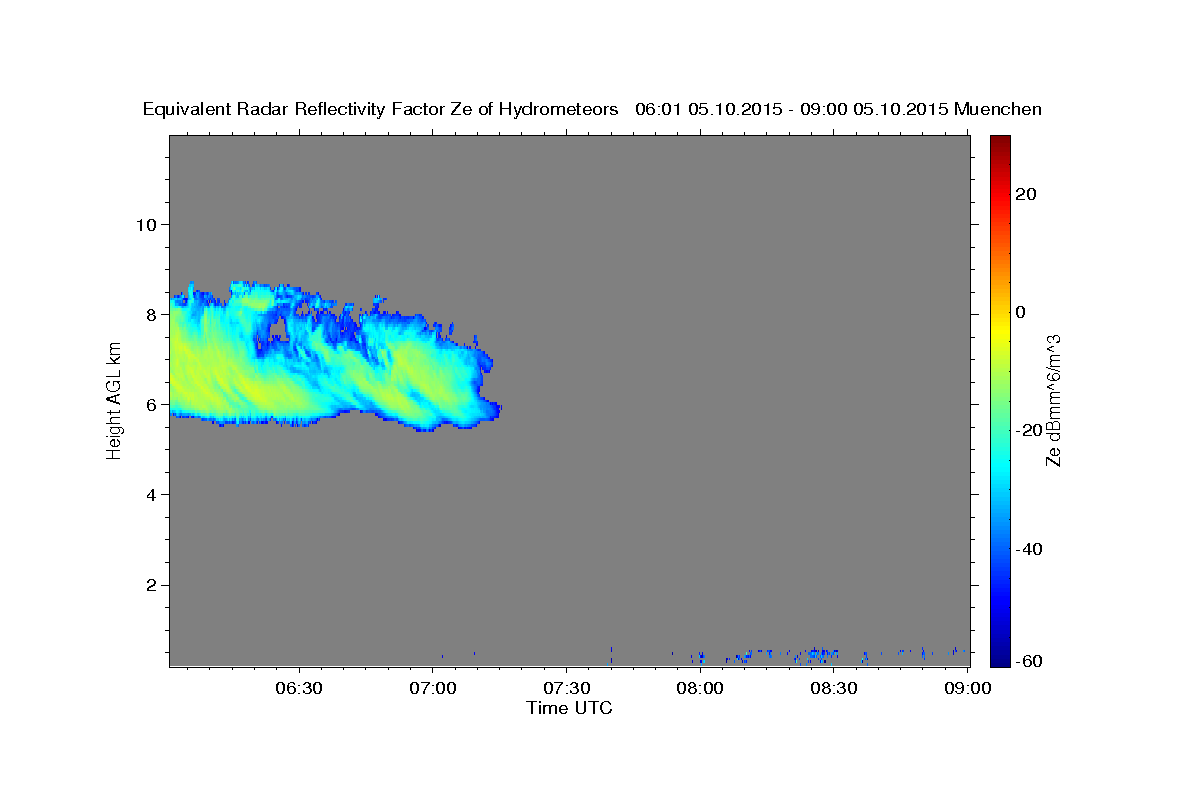1200x800 pixels.
Task: Click the 06:30 time tick label
Action: click(x=300, y=688)
